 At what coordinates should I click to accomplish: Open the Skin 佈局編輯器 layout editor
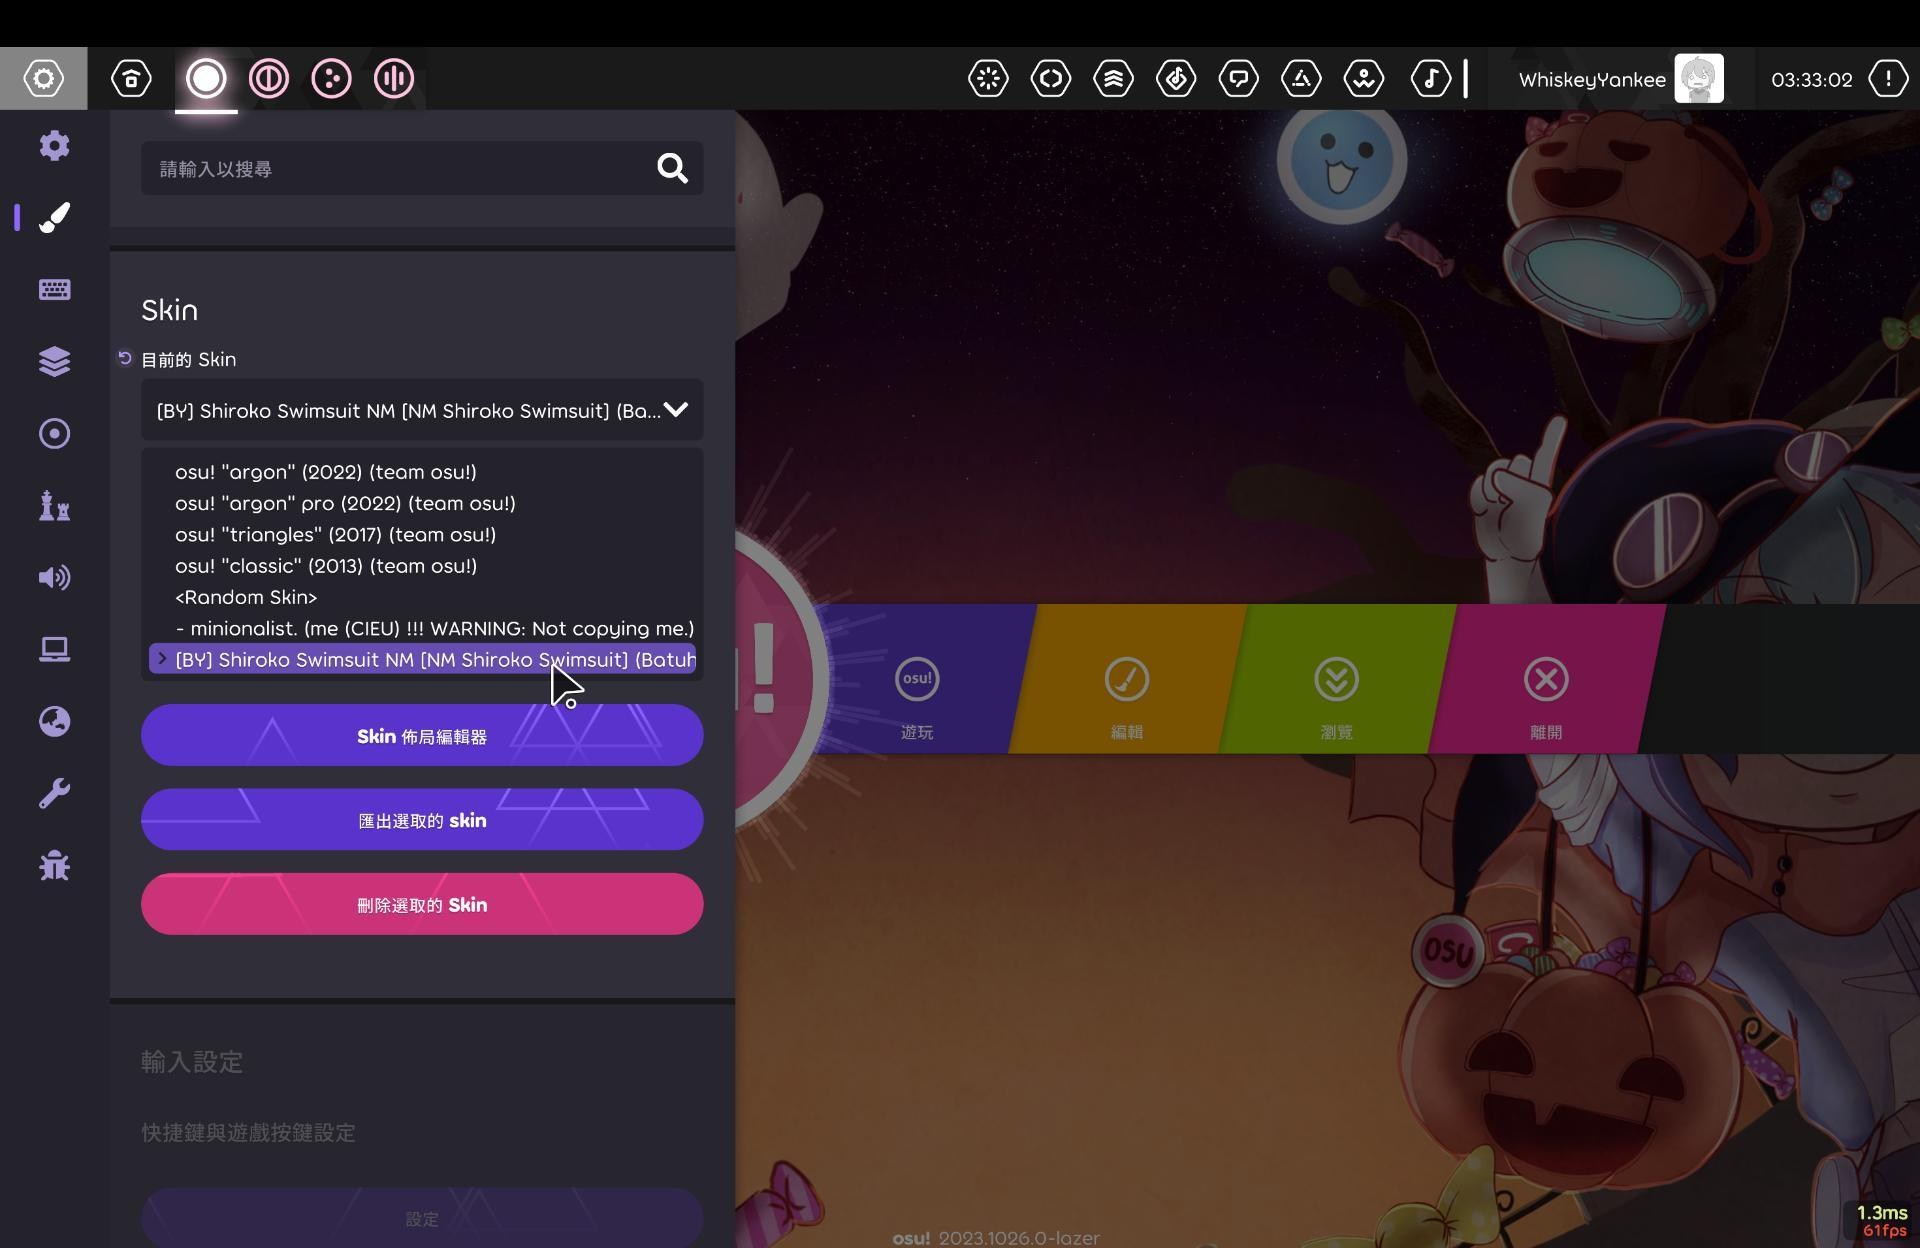coord(422,736)
